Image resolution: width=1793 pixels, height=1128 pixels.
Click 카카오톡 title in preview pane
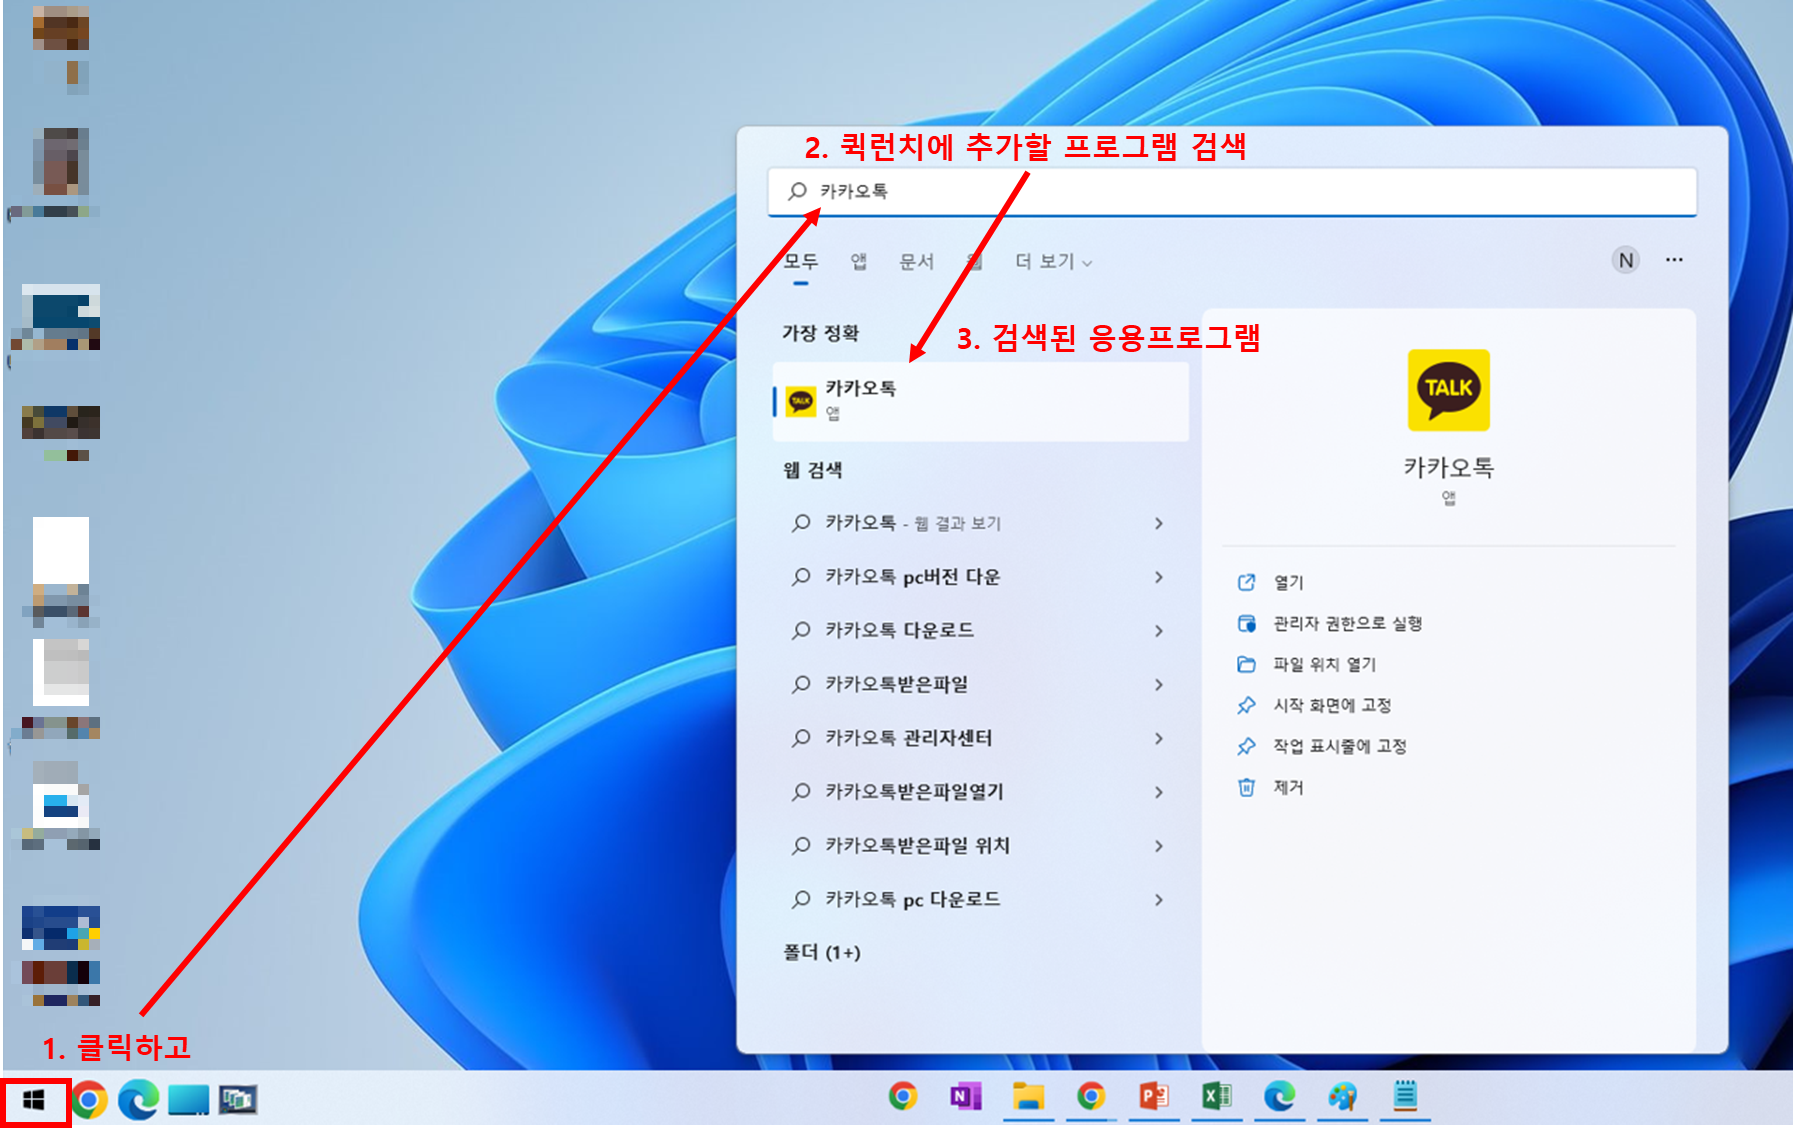[x=1448, y=467]
